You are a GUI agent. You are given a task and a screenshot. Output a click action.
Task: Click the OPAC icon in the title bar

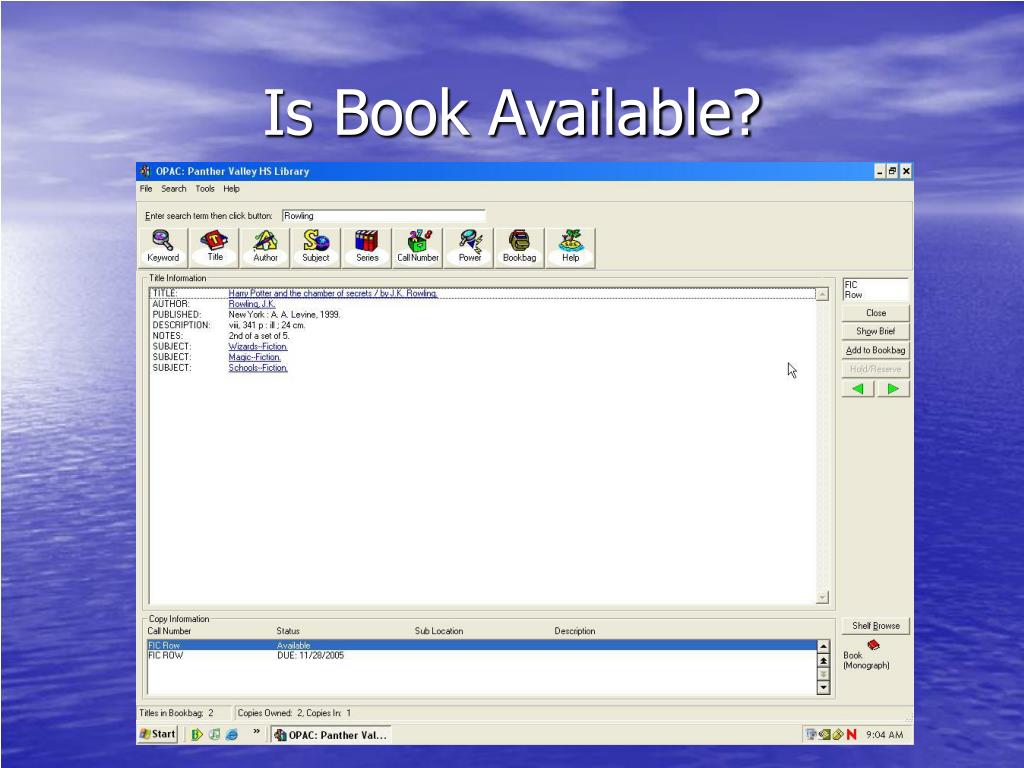[146, 171]
